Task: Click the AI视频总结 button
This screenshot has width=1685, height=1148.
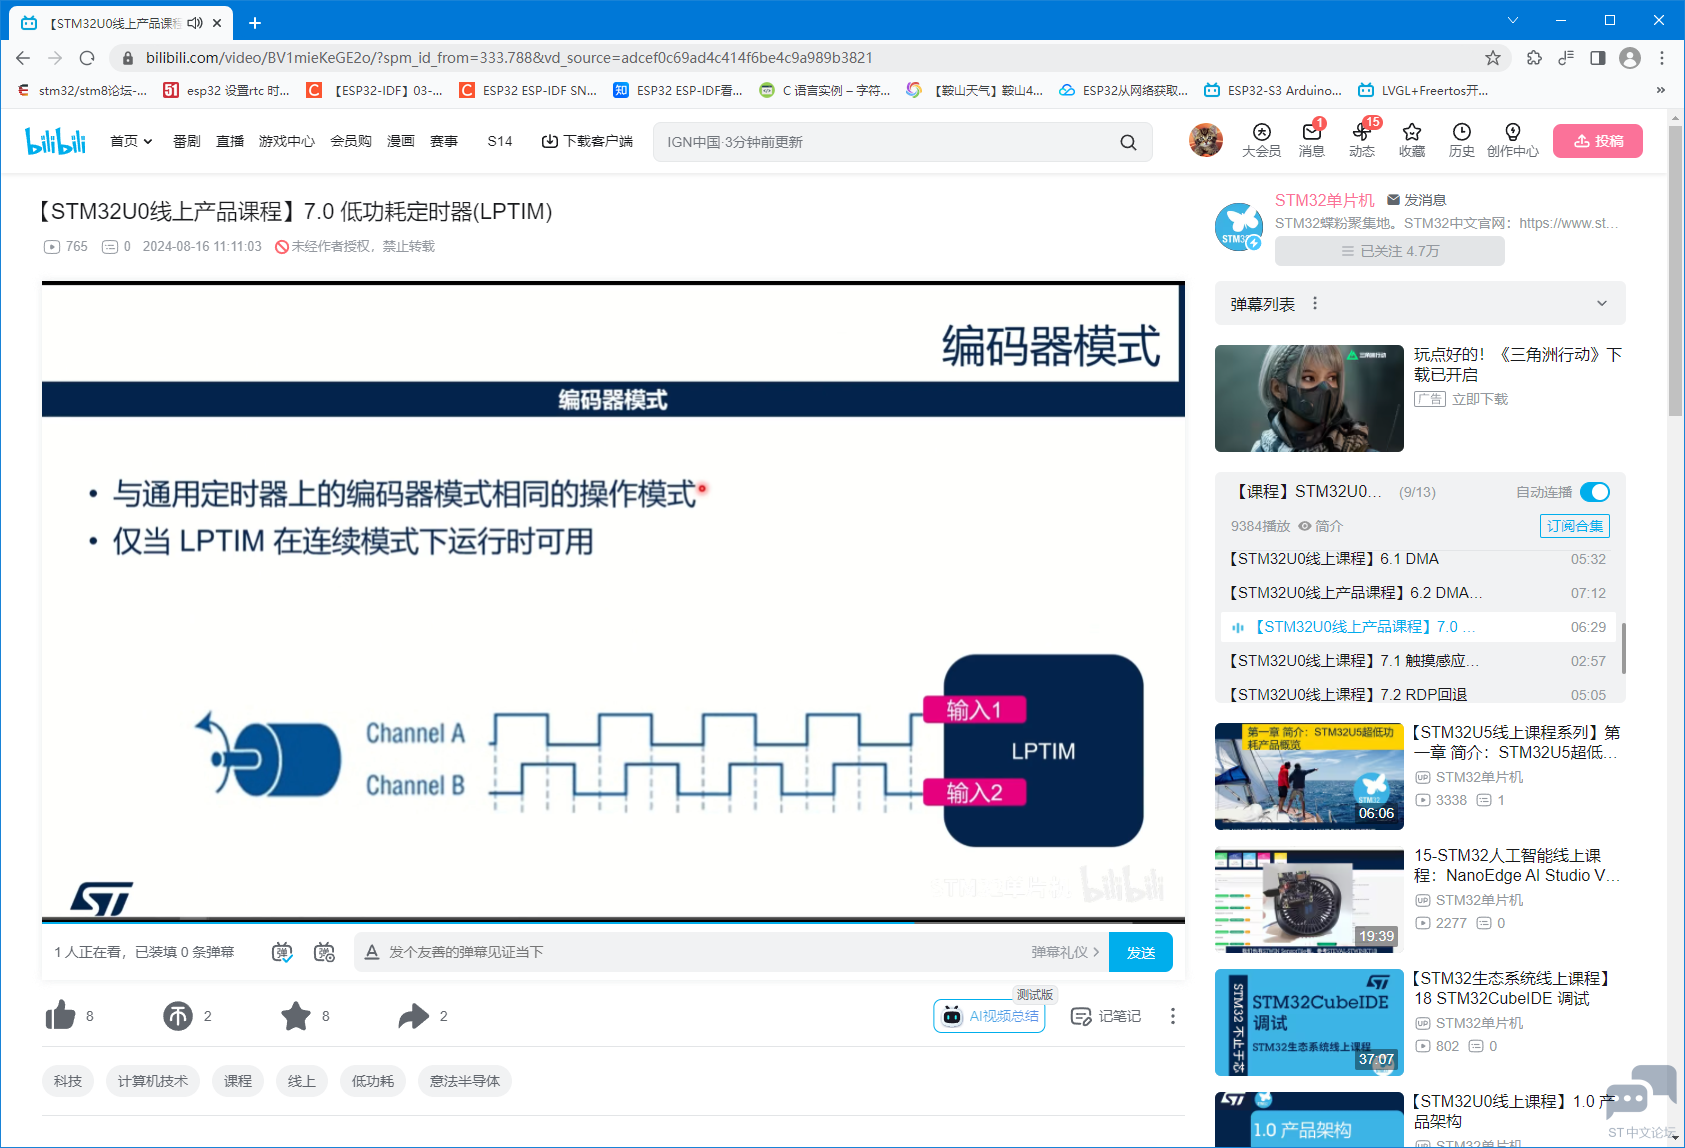Action: point(990,1016)
